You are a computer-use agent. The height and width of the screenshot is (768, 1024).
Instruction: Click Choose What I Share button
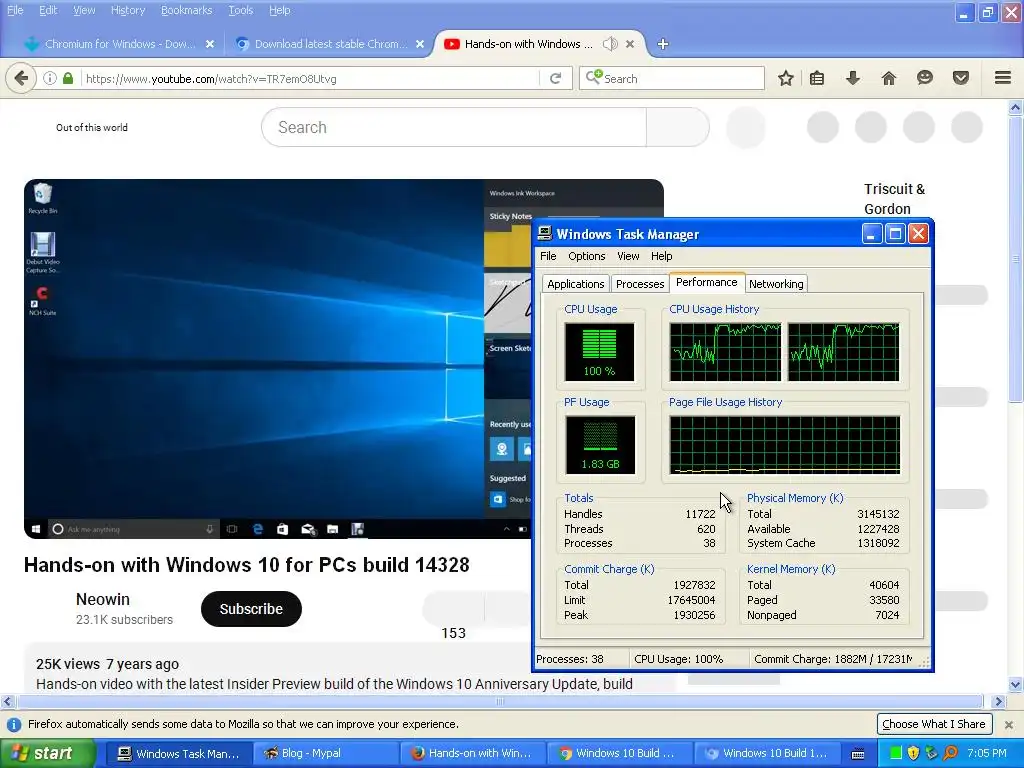pyautogui.click(x=934, y=724)
